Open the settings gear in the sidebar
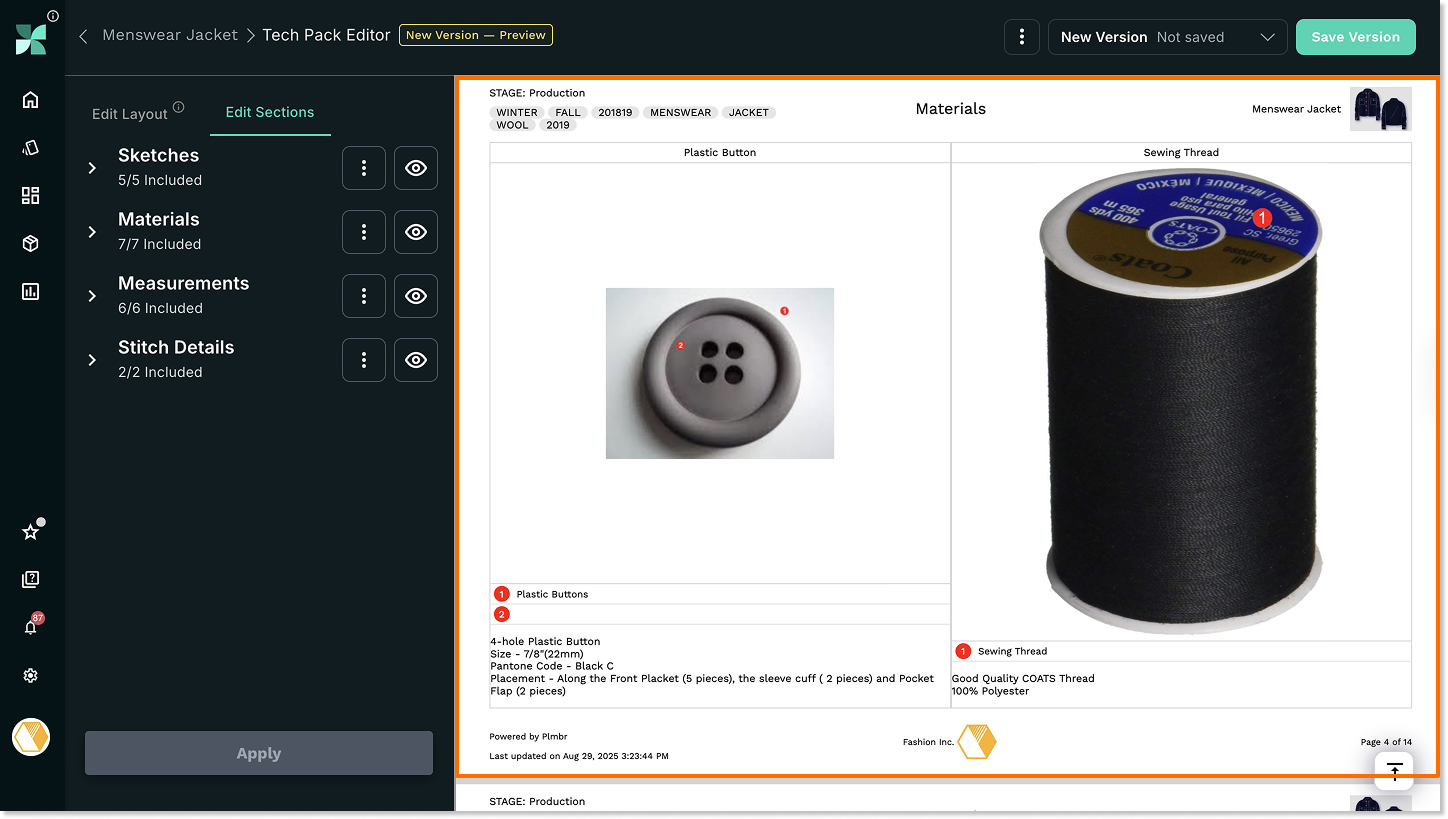 pyautogui.click(x=30, y=676)
